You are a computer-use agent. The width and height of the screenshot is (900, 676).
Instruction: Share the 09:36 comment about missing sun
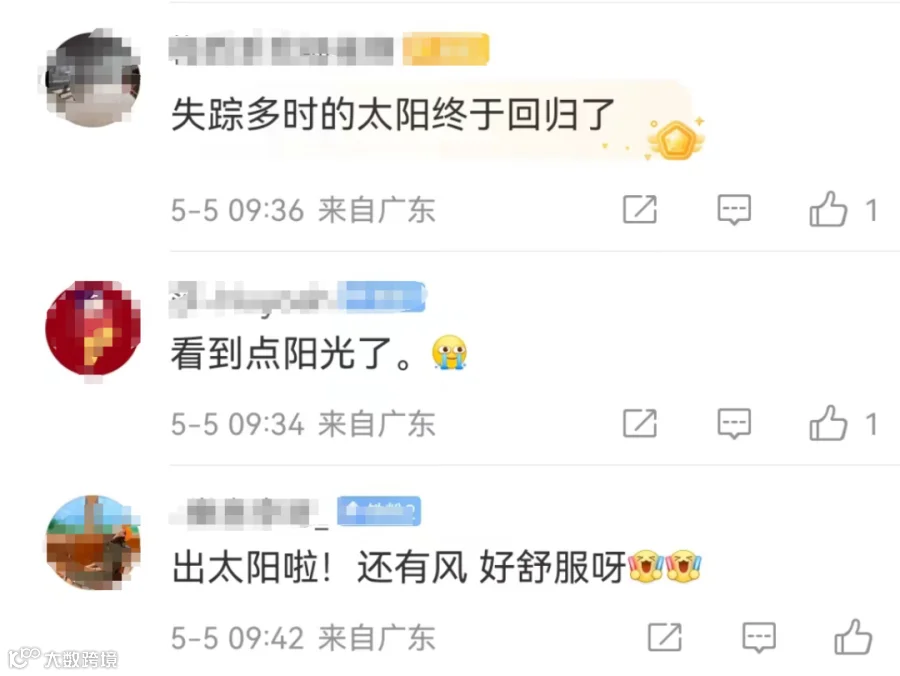click(x=640, y=209)
